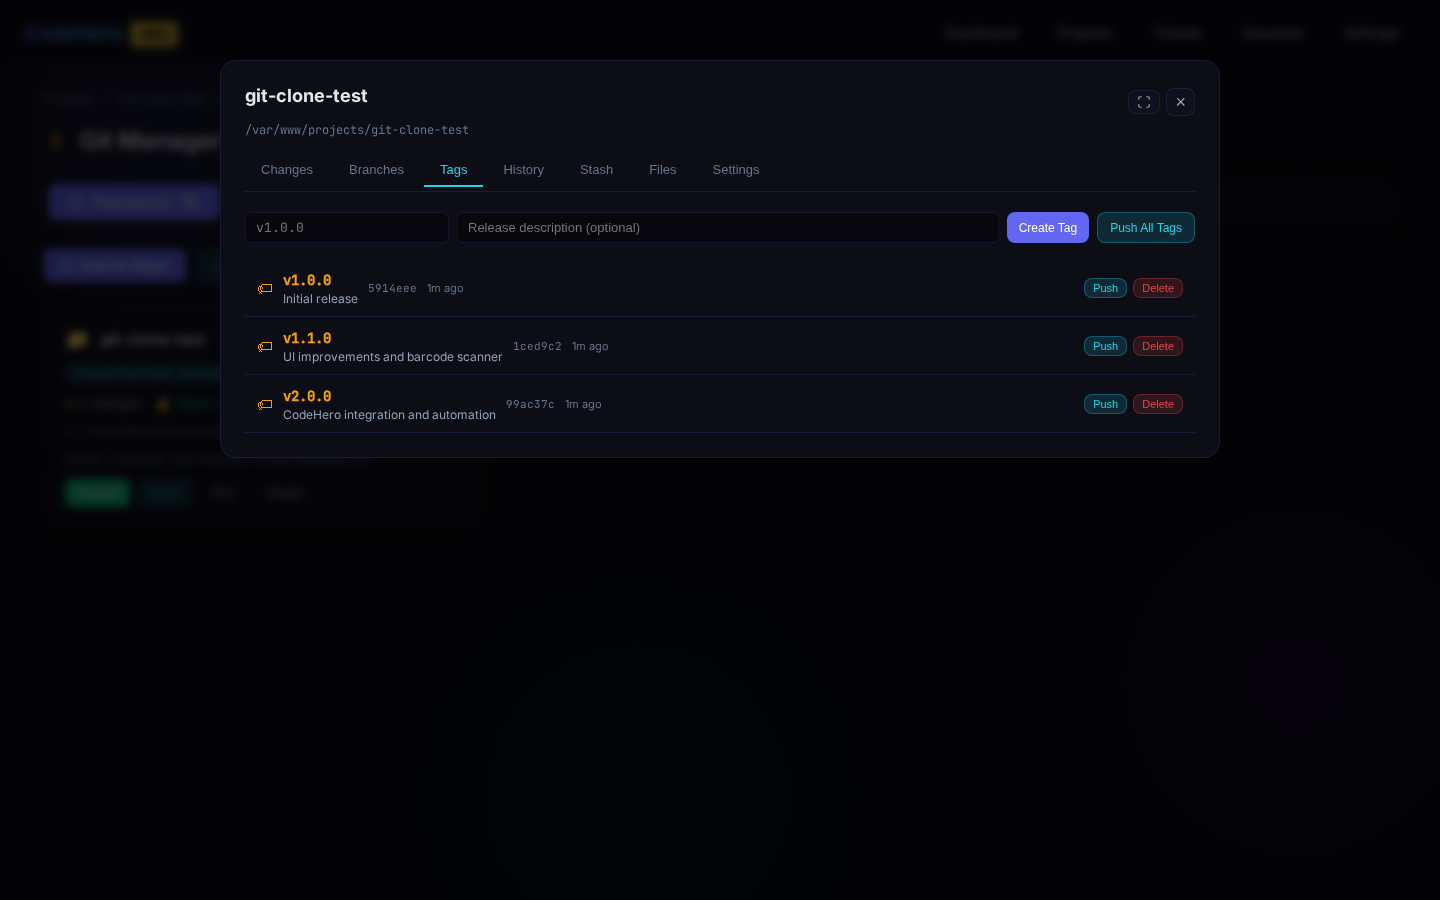
Task: Close the git-clone-test dialog
Action: [1180, 102]
